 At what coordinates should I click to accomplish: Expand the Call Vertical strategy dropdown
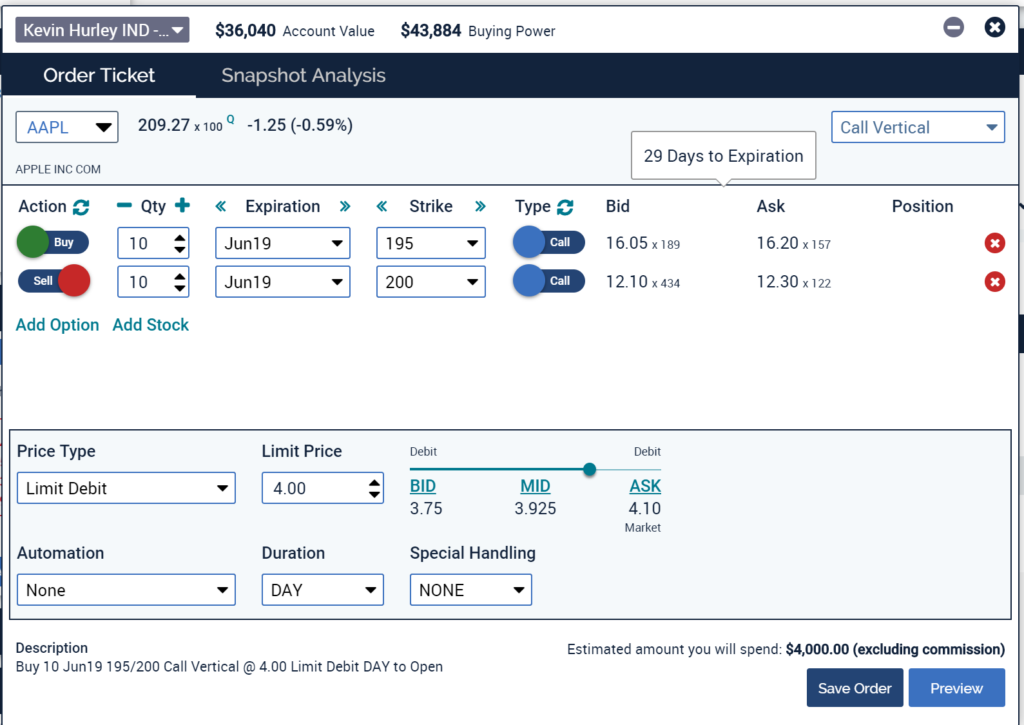tap(918, 127)
